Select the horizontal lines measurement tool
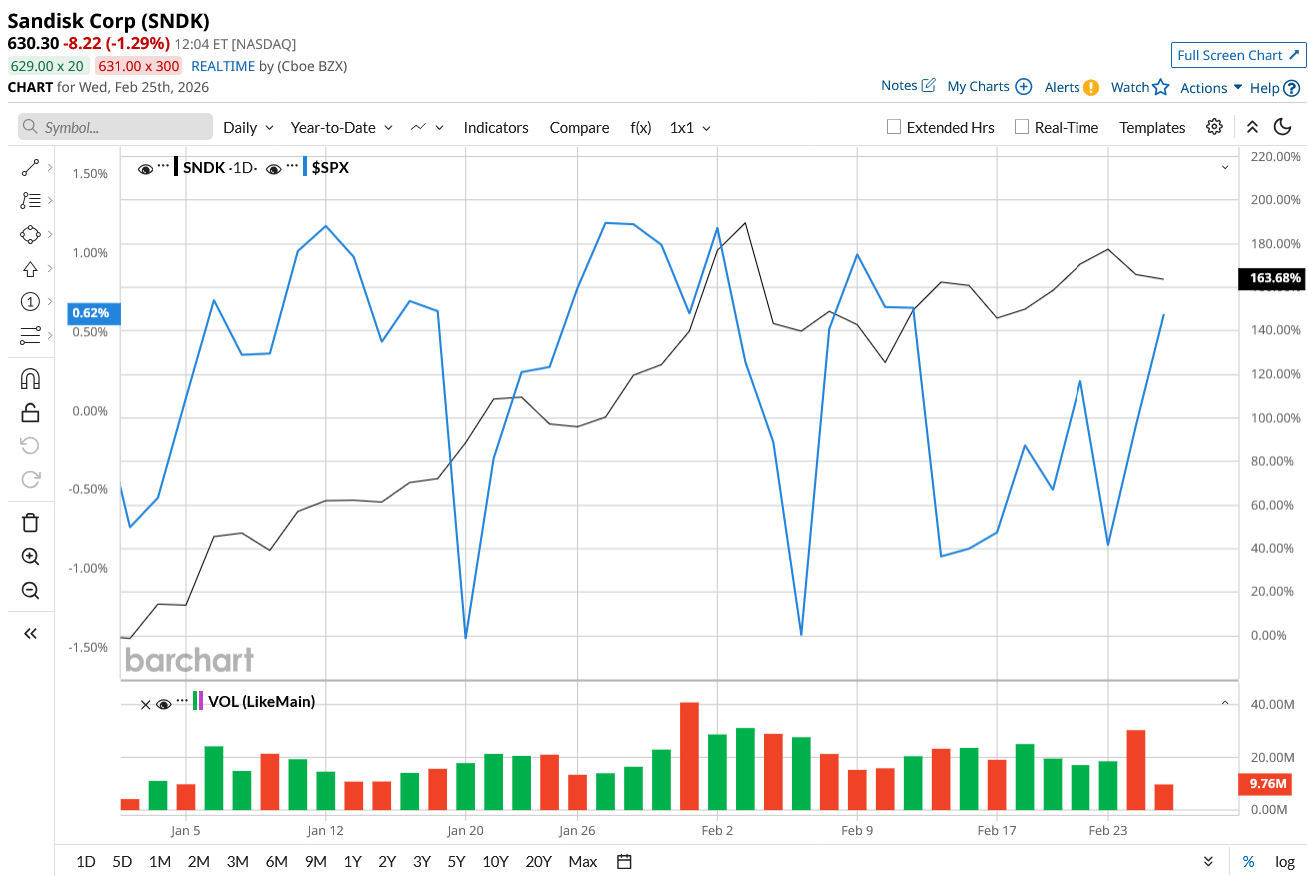This screenshot has height=876, width=1308. (x=30, y=335)
